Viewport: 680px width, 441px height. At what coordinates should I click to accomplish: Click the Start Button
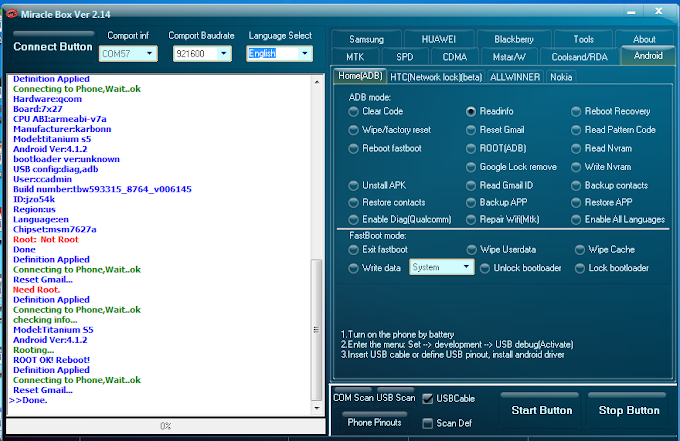(542, 411)
